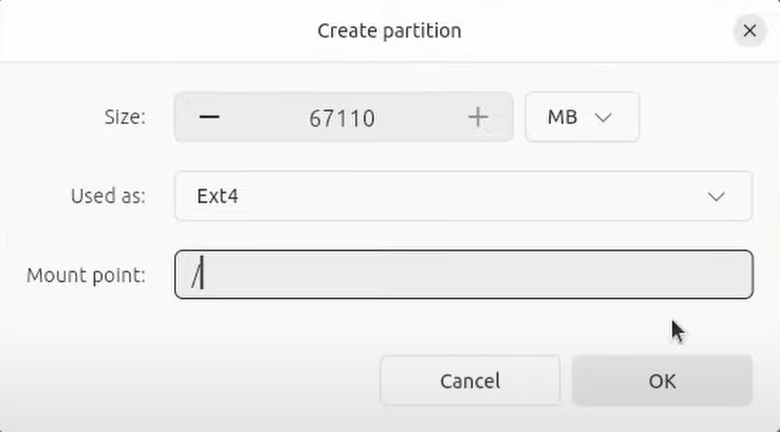The image size is (780, 432).
Task: Decrease partition size with minus button
Action: [x=209, y=117]
